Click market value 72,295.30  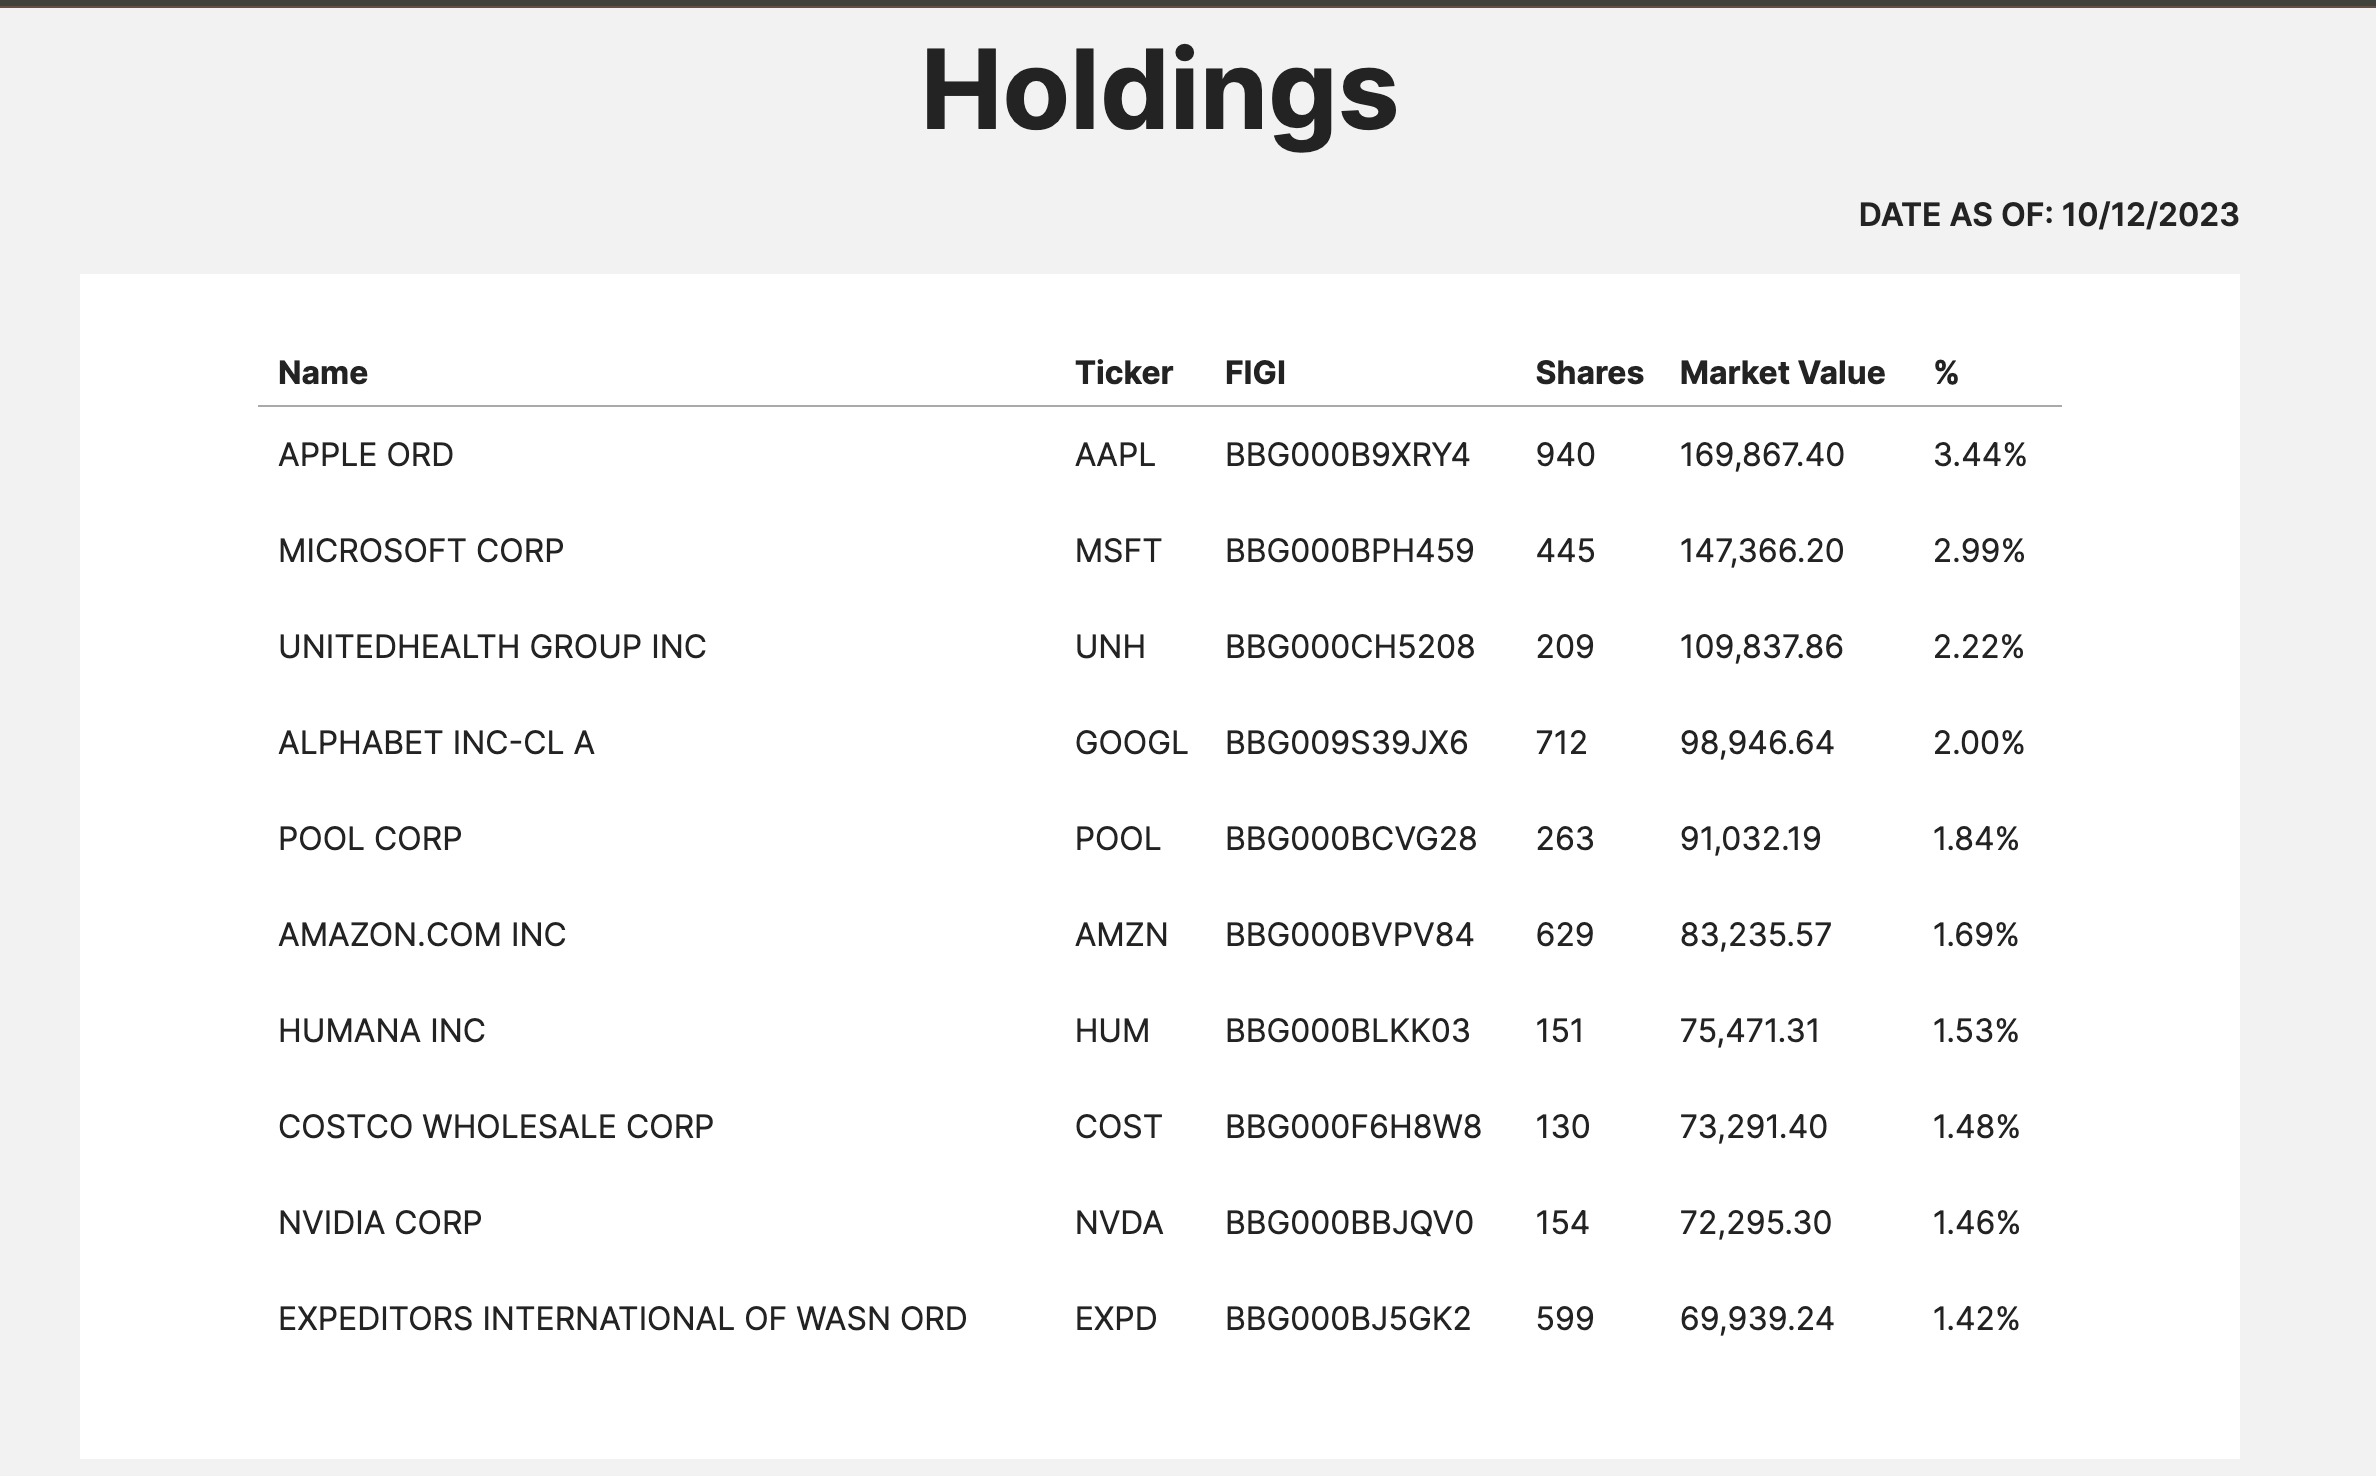(1756, 1223)
